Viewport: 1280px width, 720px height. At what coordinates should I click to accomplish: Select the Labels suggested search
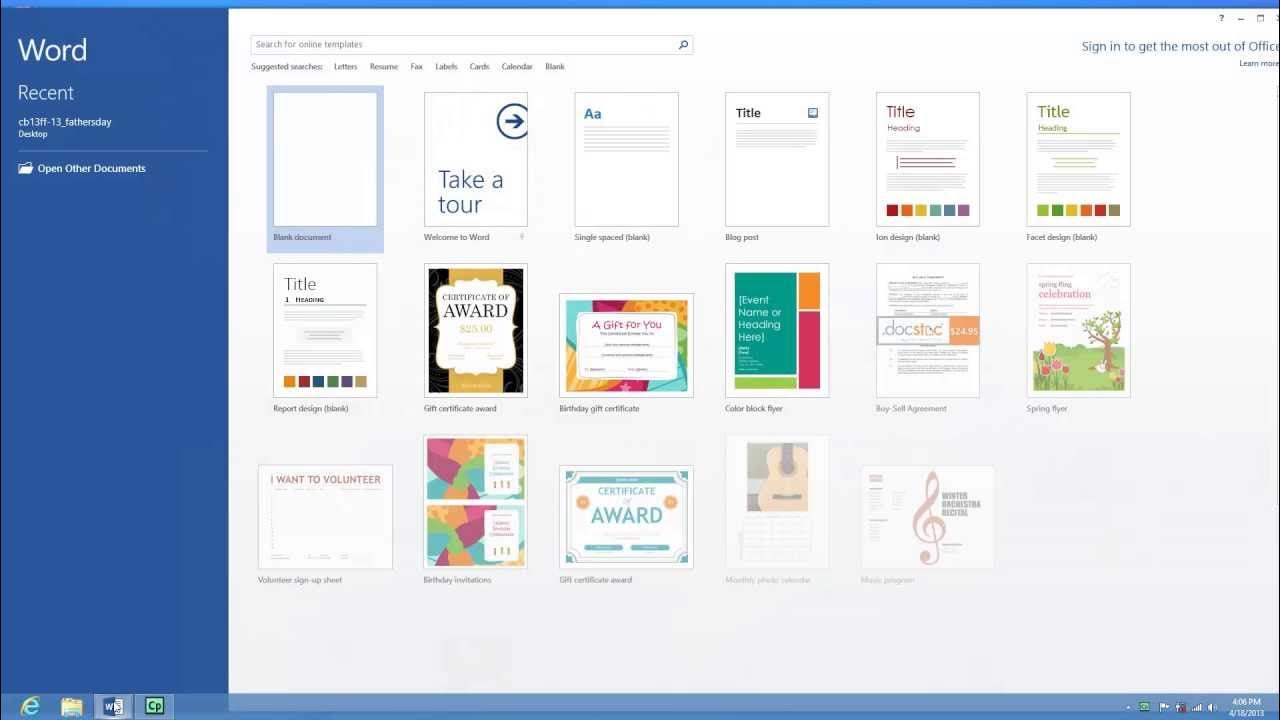tap(446, 67)
